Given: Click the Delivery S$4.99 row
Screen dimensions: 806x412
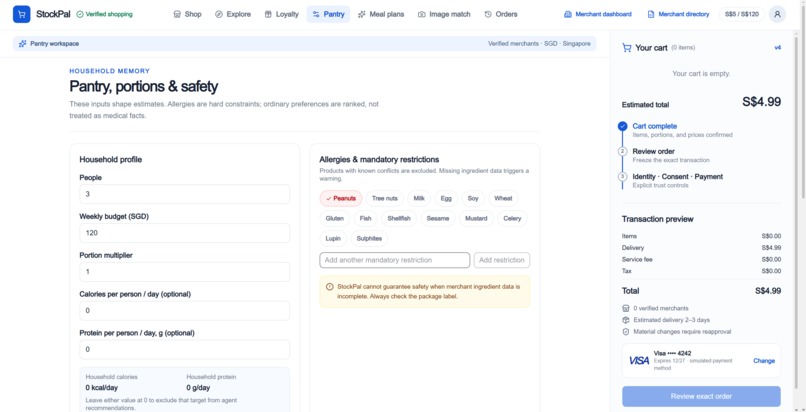Looking at the screenshot, I should [x=701, y=248].
